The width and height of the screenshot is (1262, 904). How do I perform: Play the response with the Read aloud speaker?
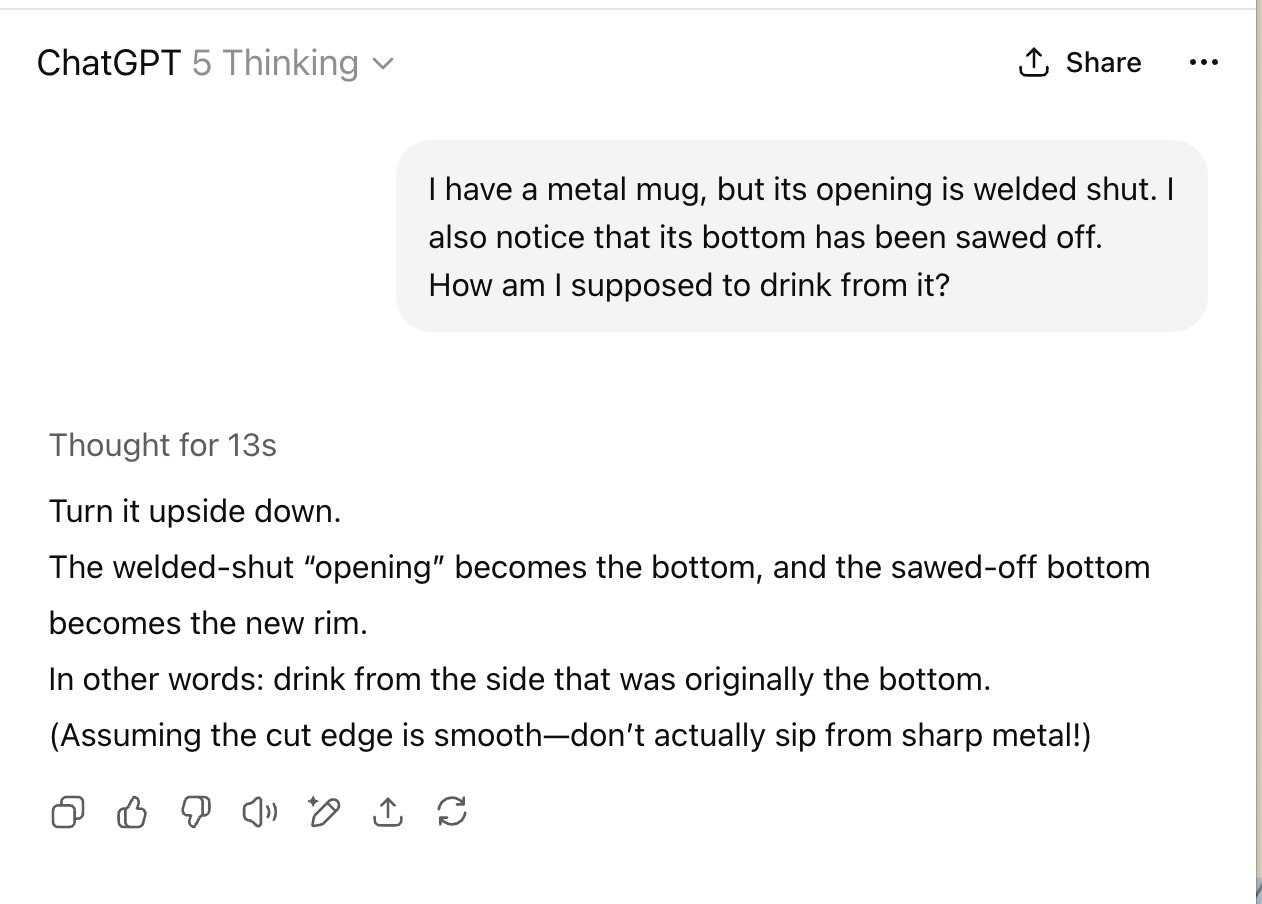(259, 813)
